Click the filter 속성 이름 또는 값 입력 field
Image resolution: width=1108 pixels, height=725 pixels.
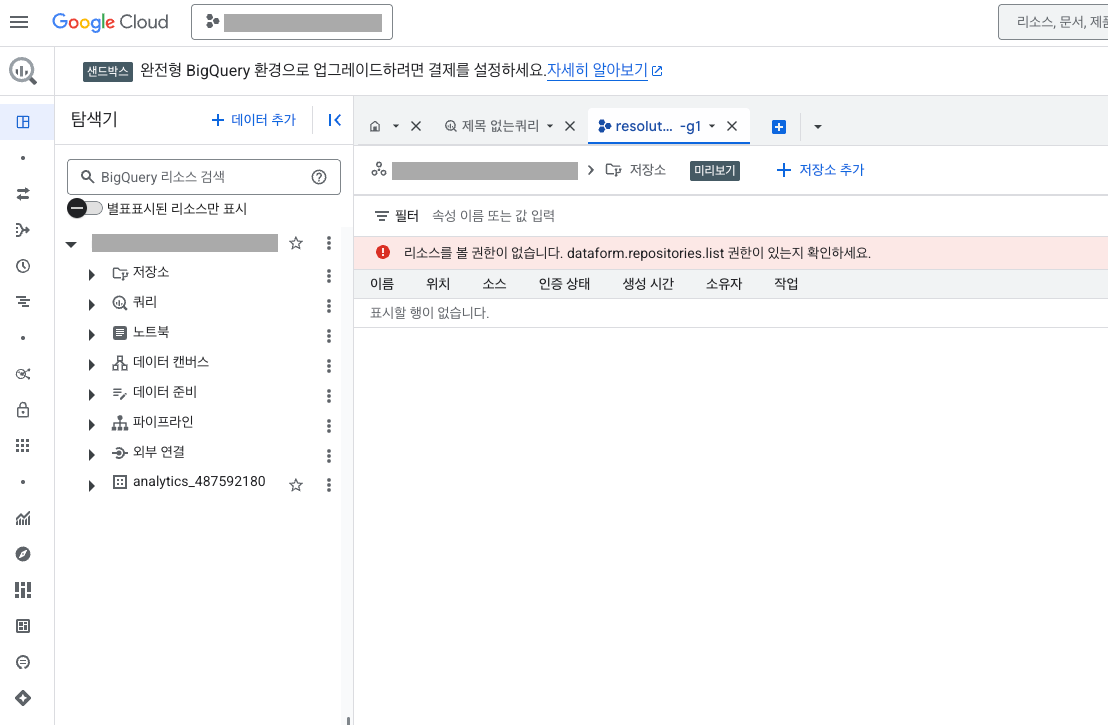pos(493,216)
